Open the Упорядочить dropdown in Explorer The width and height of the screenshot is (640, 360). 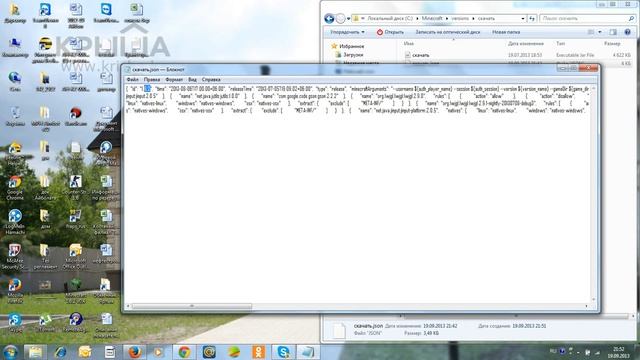coord(347,32)
